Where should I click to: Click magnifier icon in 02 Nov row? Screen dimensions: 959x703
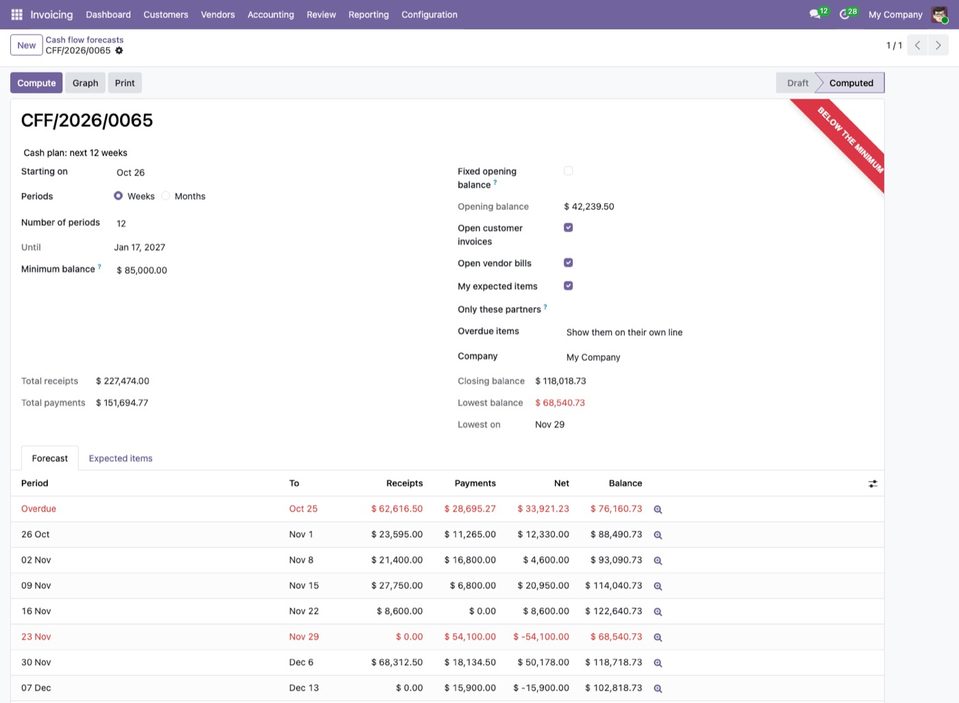(x=658, y=560)
